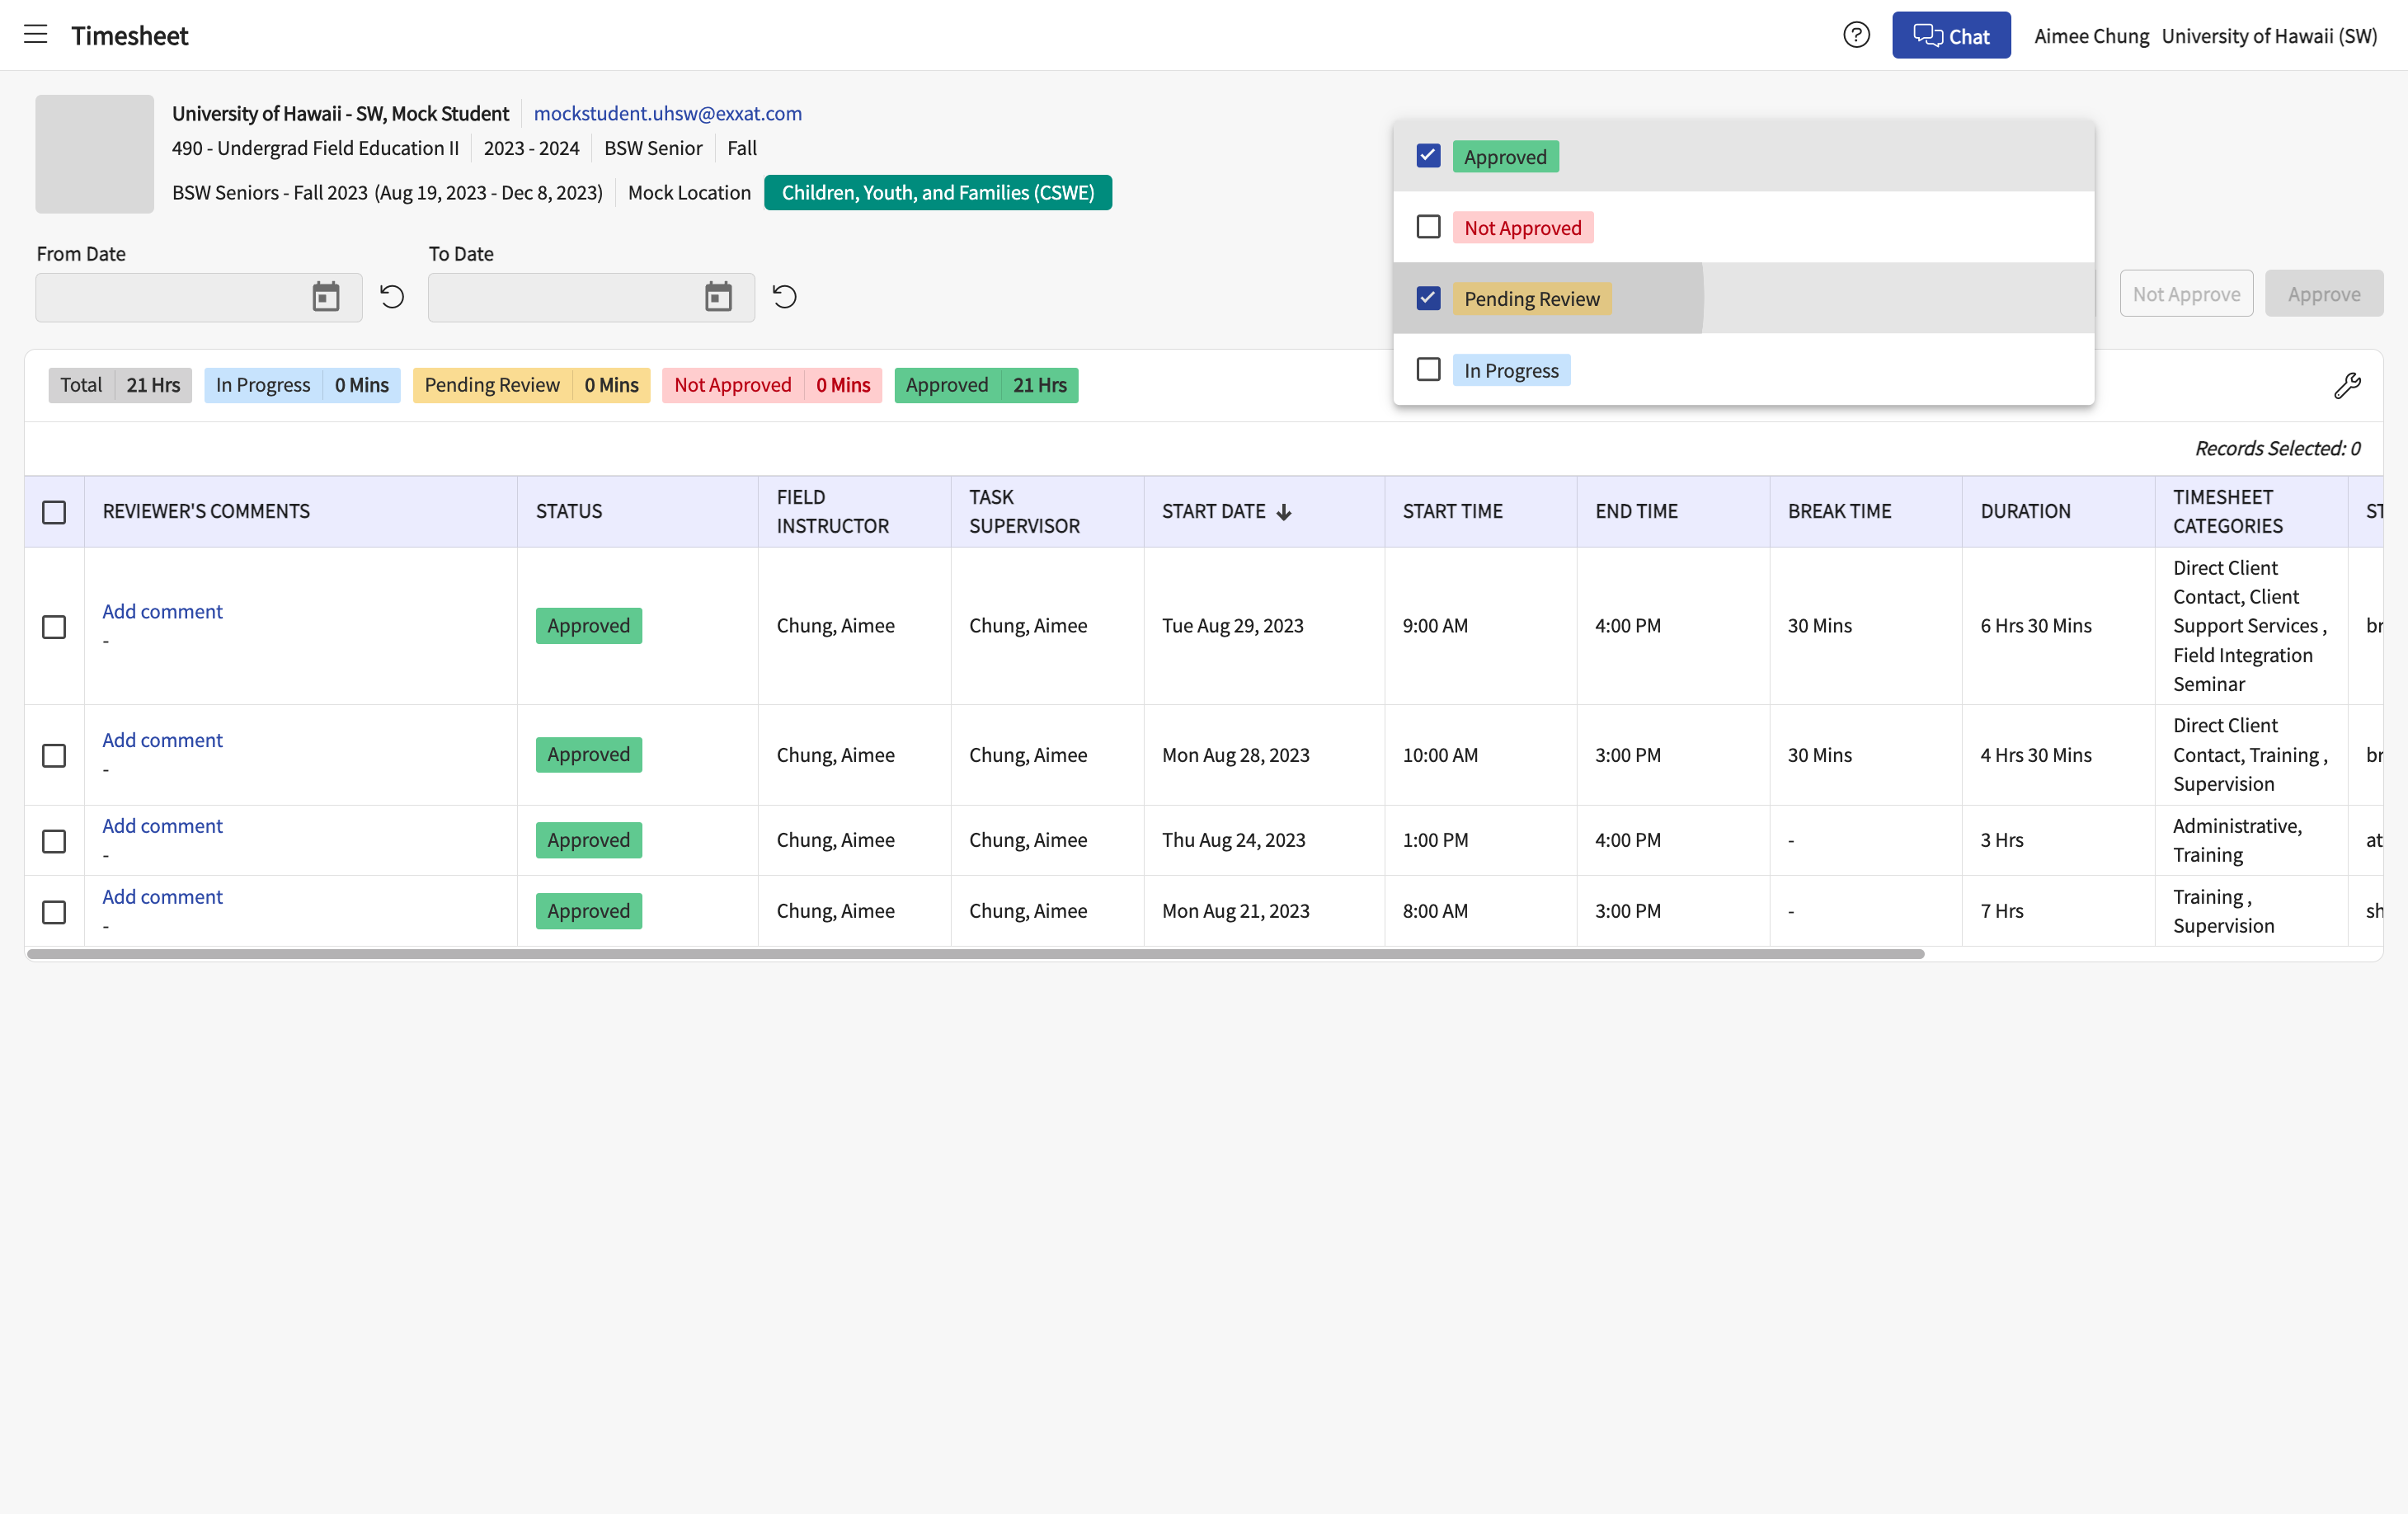This screenshot has height=1514, width=2408.
Task: Reset the From Date field
Action: (392, 297)
